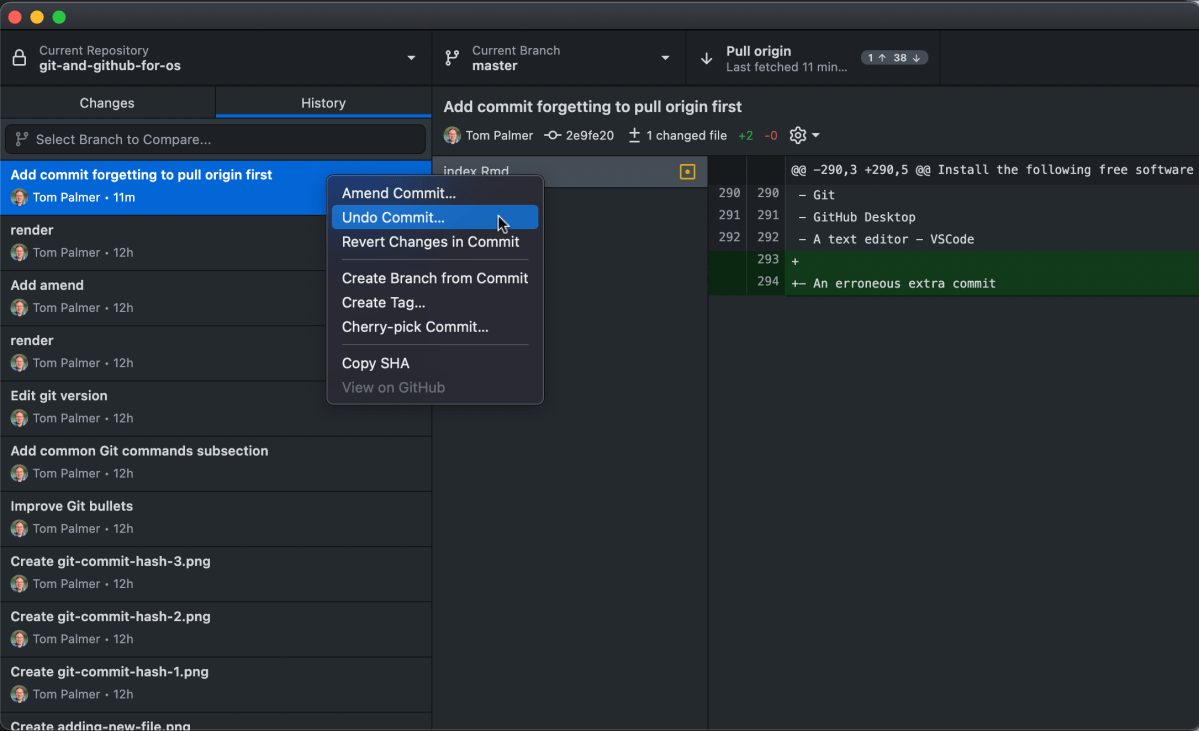Click the green +2 additions count
The image size is (1199, 731).
(746, 135)
